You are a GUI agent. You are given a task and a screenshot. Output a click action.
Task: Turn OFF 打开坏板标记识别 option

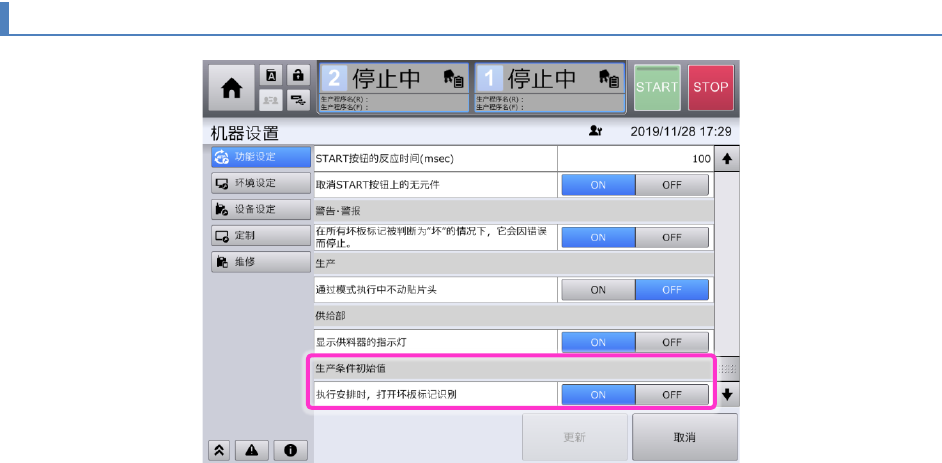[672, 395]
